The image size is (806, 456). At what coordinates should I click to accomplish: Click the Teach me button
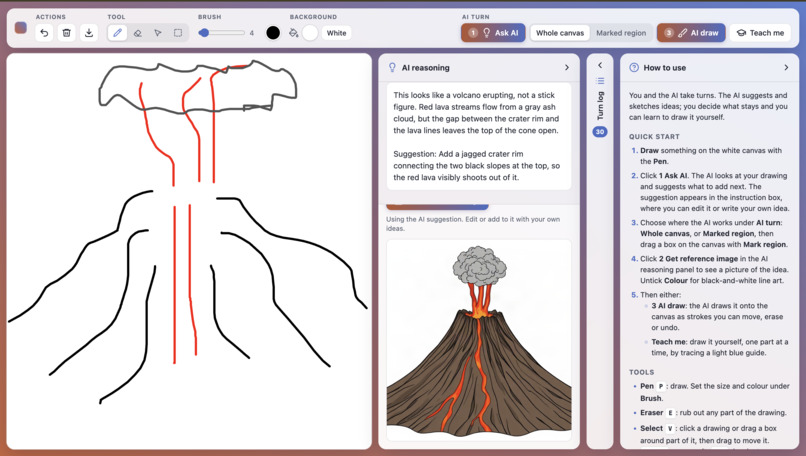760,33
